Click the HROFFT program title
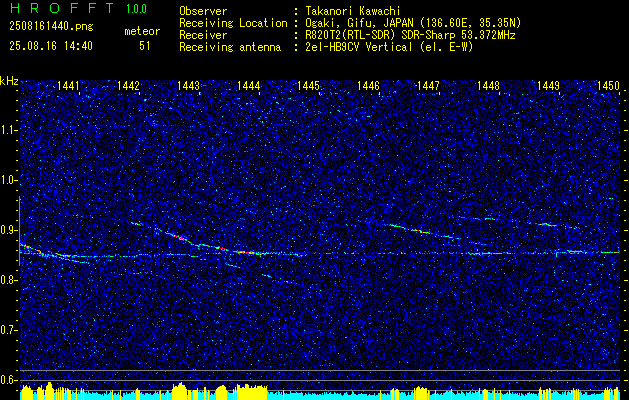Image resolution: width=629 pixels, height=400 pixels. [x=62, y=8]
